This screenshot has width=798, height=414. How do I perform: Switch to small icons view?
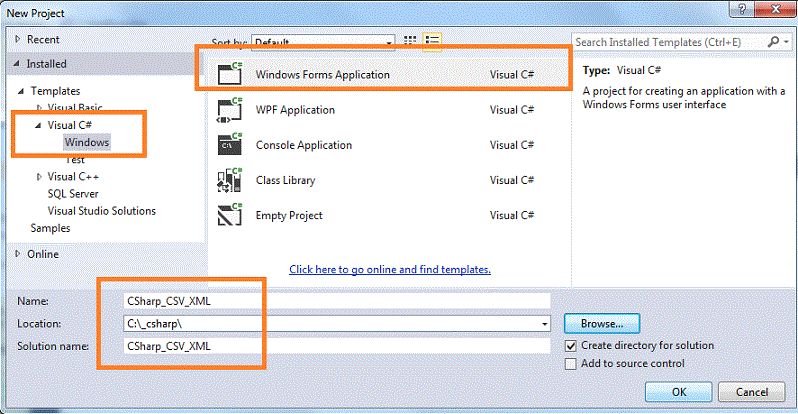(410, 40)
